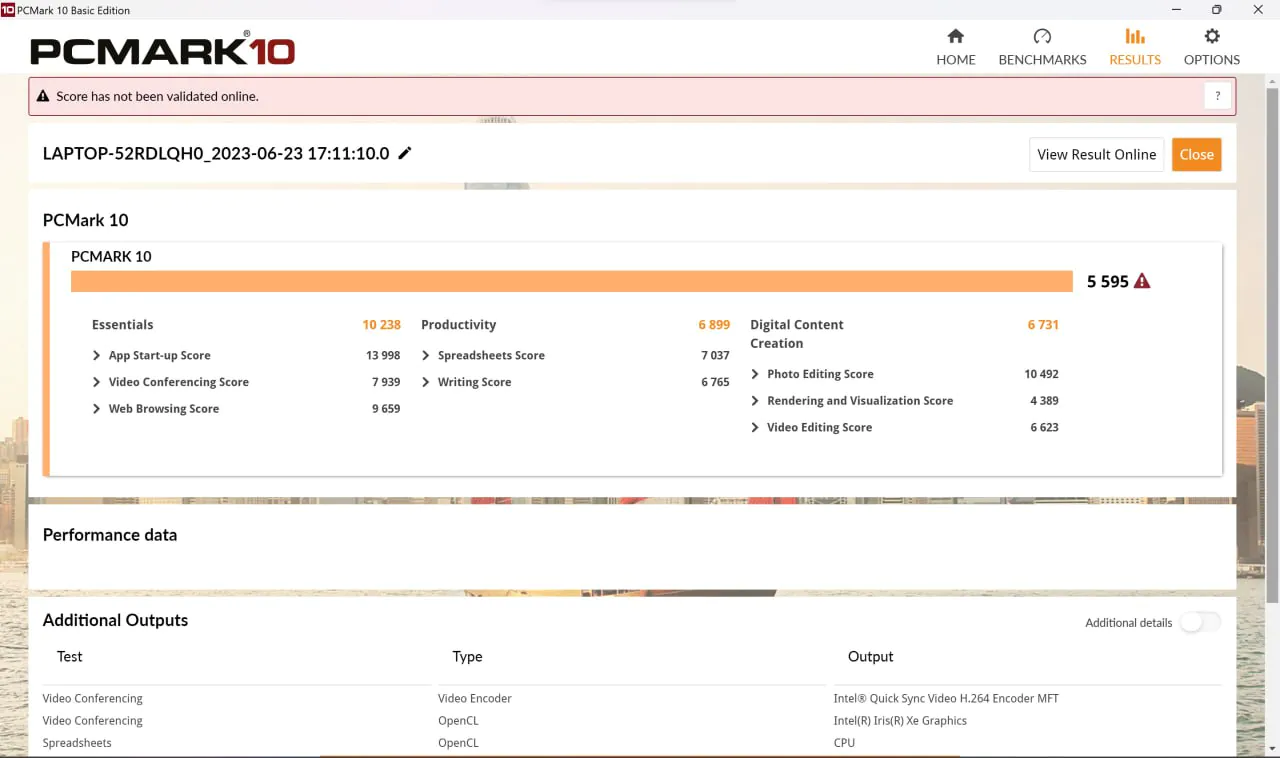Click the Score has not been validated message
This screenshot has width=1280, height=758.
157,97
